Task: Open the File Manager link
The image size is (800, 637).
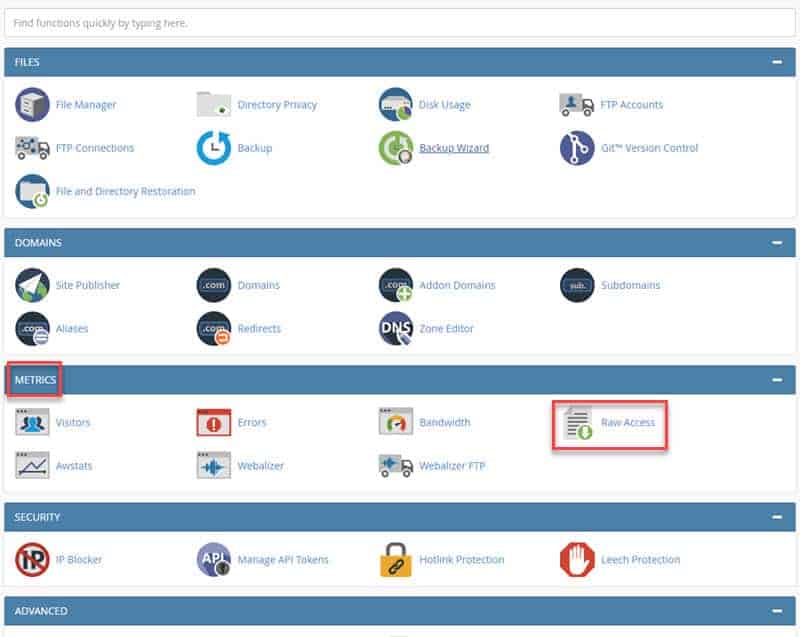Action: click(86, 105)
